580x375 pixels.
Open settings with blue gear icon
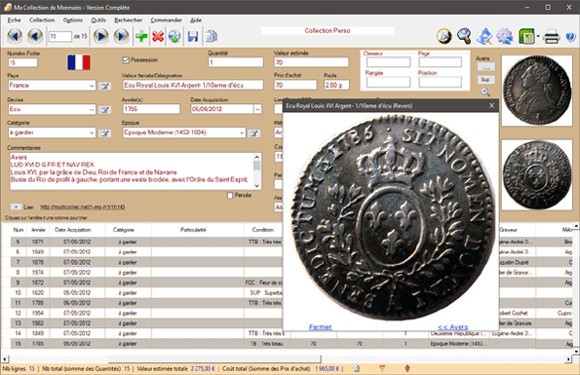pos(505,36)
